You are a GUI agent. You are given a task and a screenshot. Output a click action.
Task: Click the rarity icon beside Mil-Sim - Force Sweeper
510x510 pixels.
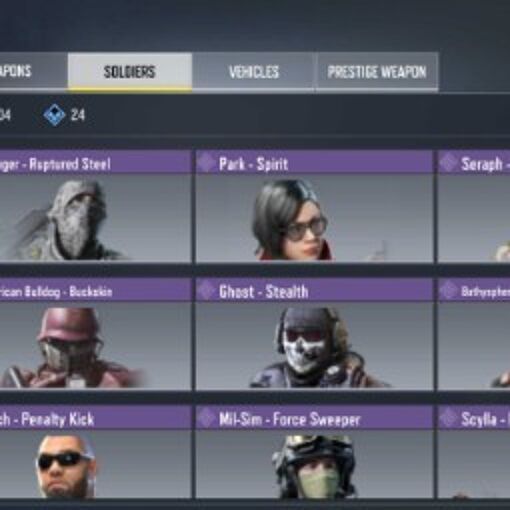[206, 419]
